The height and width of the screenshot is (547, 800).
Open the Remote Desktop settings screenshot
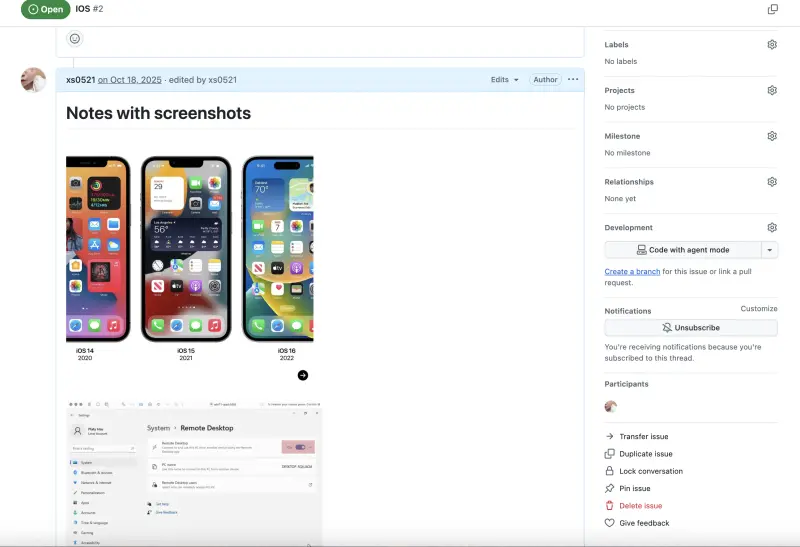(x=194, y=468)
